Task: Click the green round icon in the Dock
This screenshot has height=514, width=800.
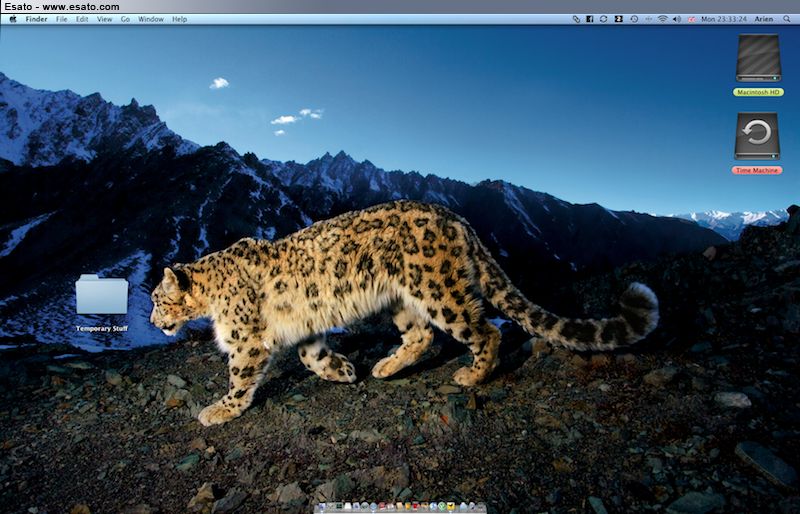Action: [x=442, y=506]
